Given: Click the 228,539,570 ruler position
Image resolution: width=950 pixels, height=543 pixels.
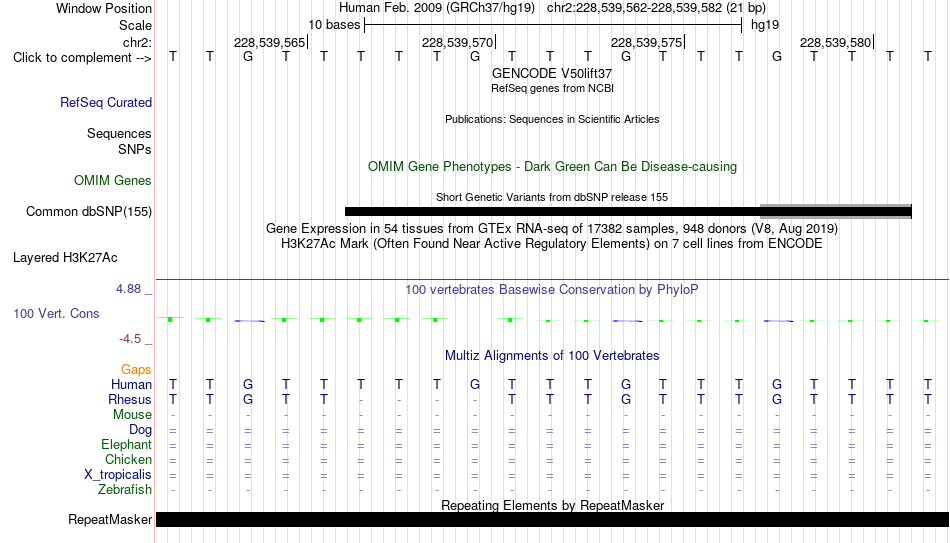Looking at the screenshot, I should tap(457, 42).
